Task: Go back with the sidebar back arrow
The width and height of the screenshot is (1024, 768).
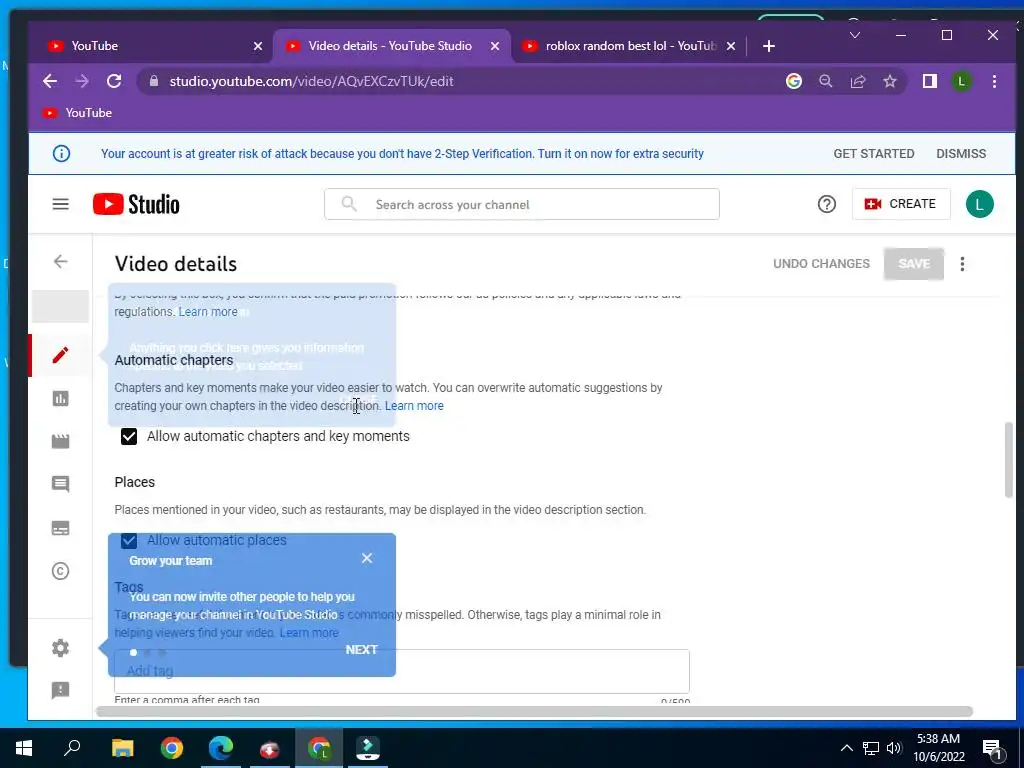Action: tap(60, 261)
